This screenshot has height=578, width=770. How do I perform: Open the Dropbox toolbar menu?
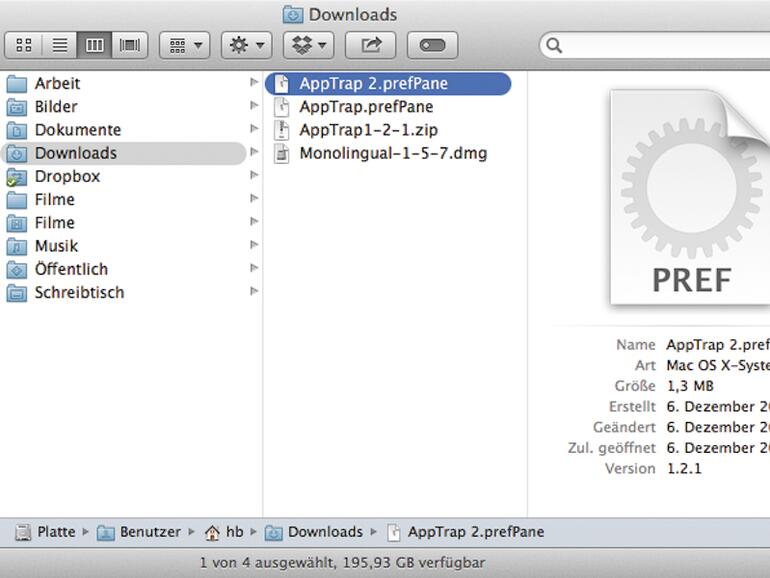308,45
